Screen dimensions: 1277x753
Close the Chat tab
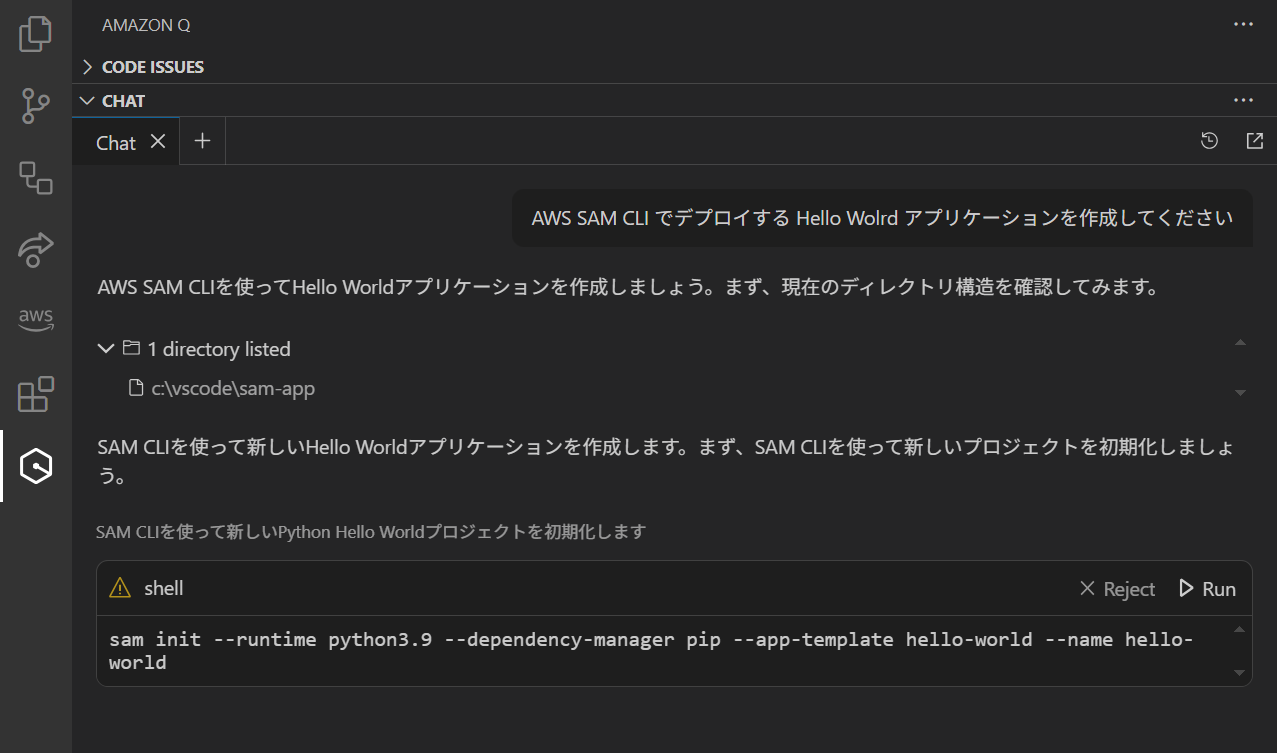(157, 141)
